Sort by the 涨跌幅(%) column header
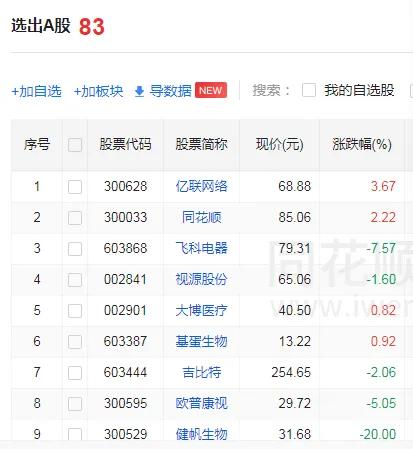 click(362, 145)
